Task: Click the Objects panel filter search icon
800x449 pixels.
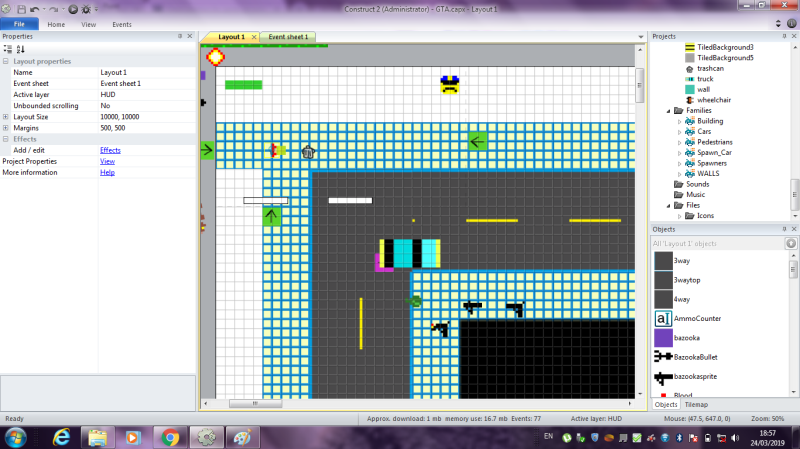Action: [791, 243]
